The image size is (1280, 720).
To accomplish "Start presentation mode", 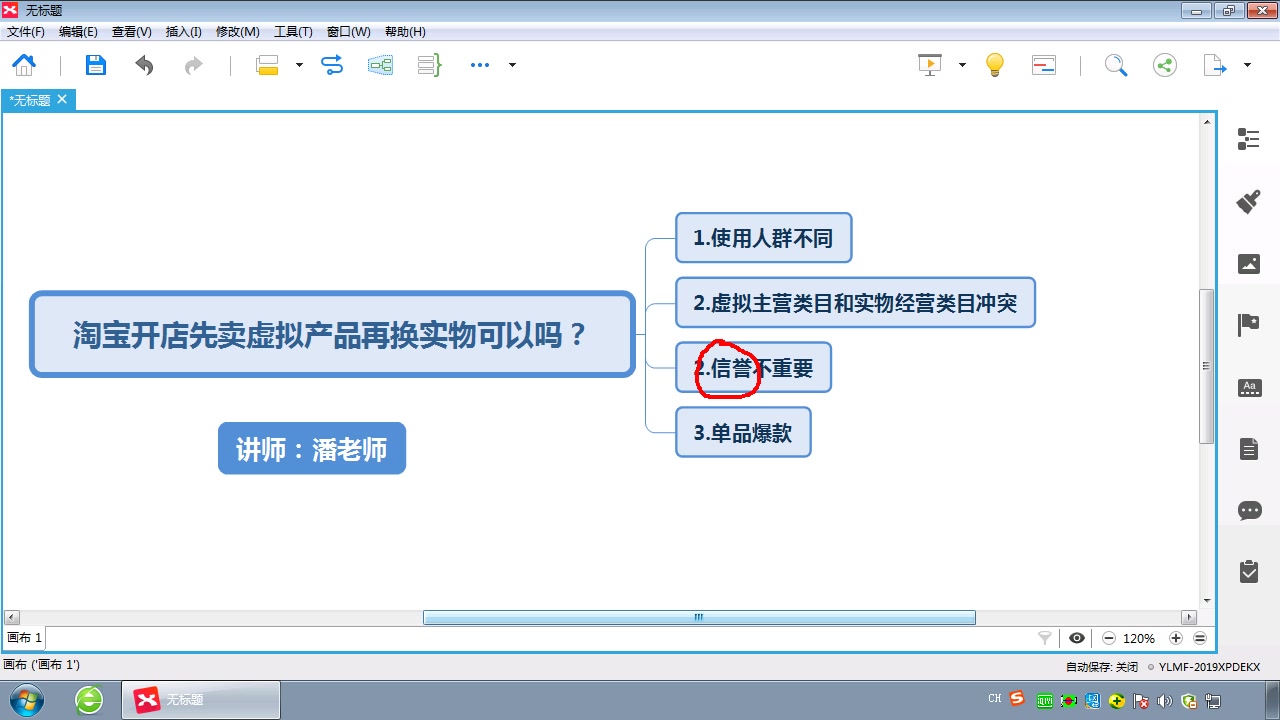I will pos(930,65).
